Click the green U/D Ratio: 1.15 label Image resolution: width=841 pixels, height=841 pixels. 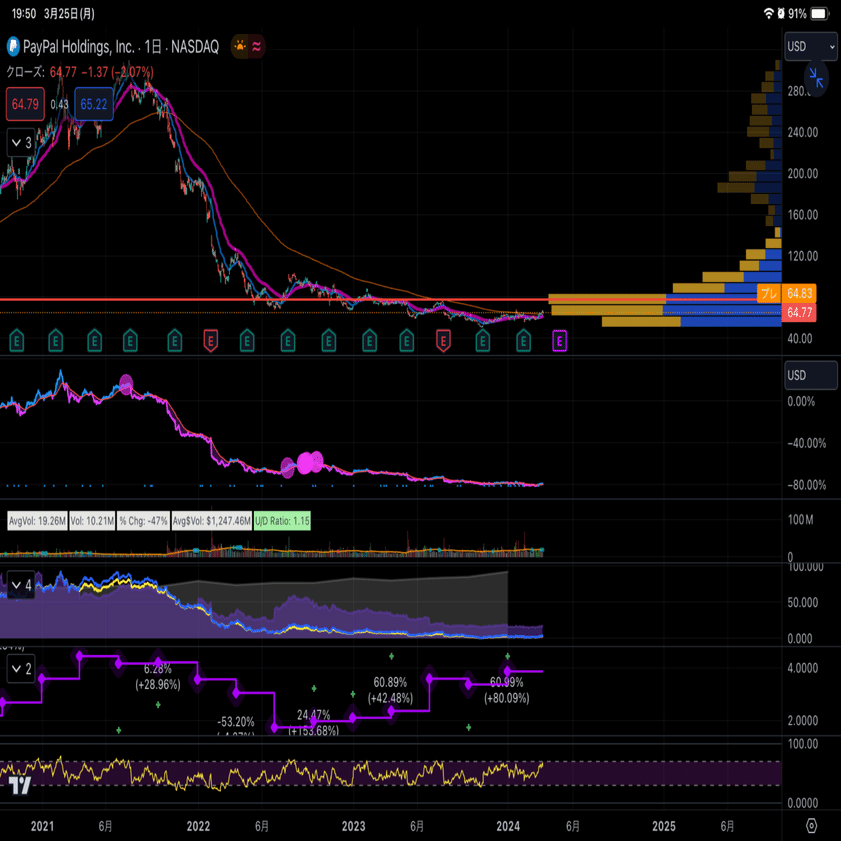coord(282,521)
